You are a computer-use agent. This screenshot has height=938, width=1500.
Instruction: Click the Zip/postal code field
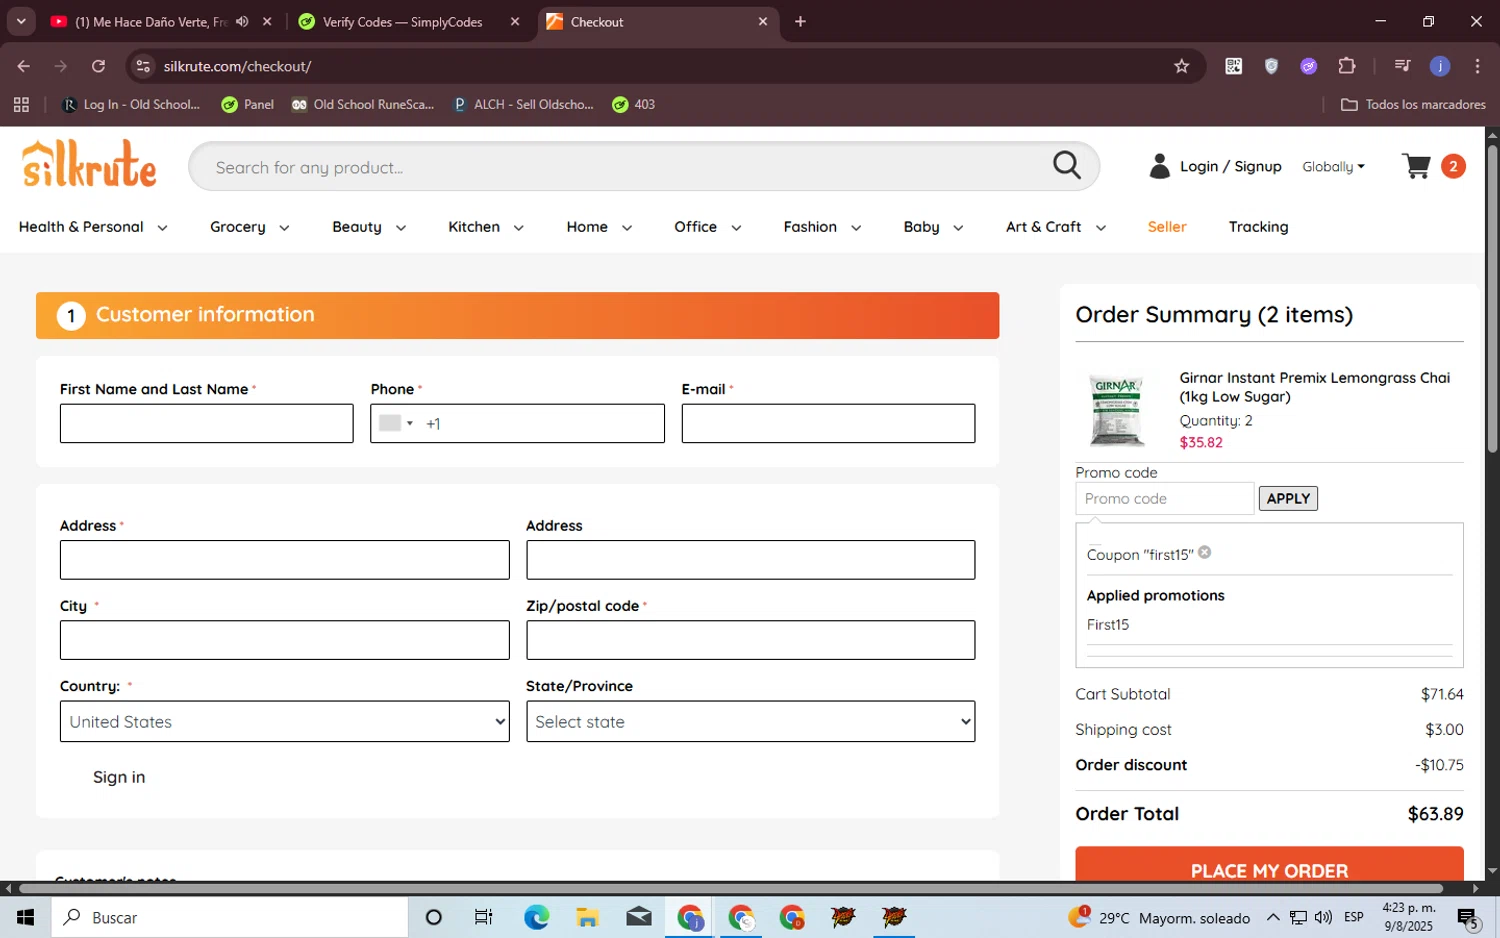[750, 640]
